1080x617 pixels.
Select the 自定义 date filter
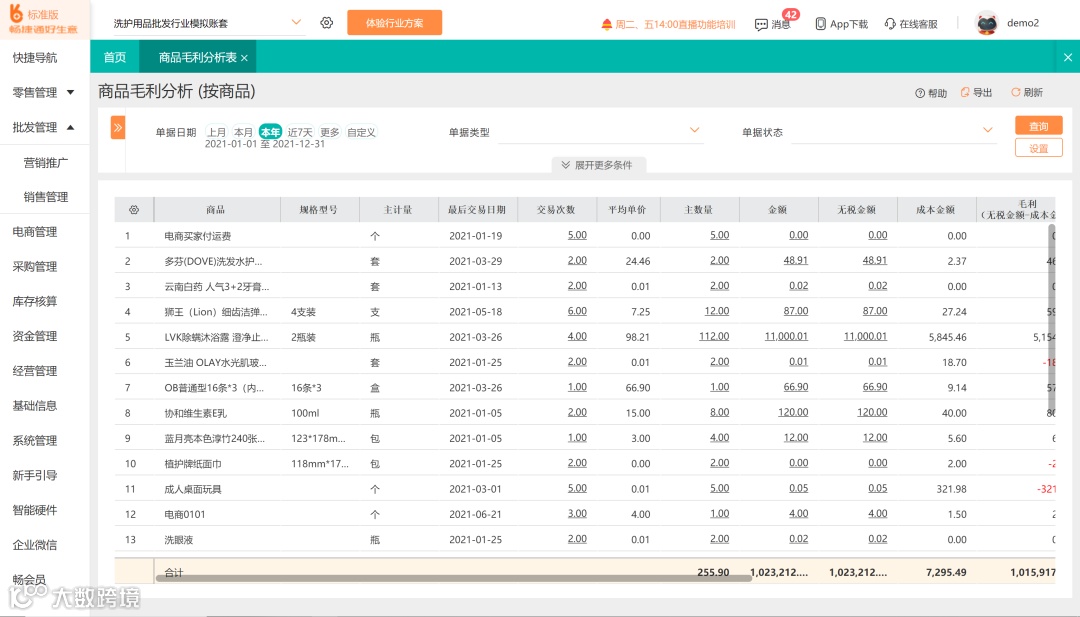pyautogui.click(x=361, y=132)
